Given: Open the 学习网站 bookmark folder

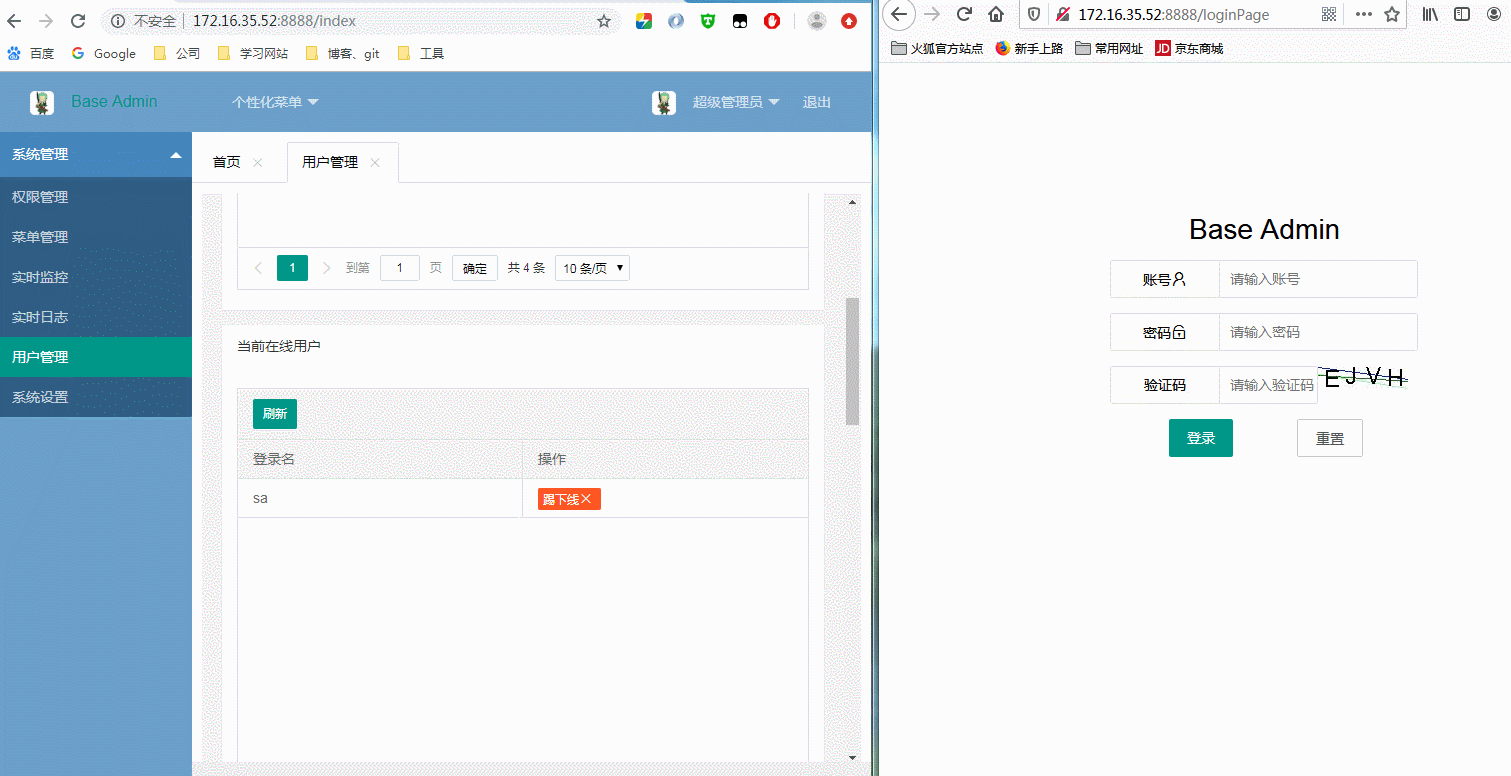Looking at the screenshot, I should tap(252, 54).
